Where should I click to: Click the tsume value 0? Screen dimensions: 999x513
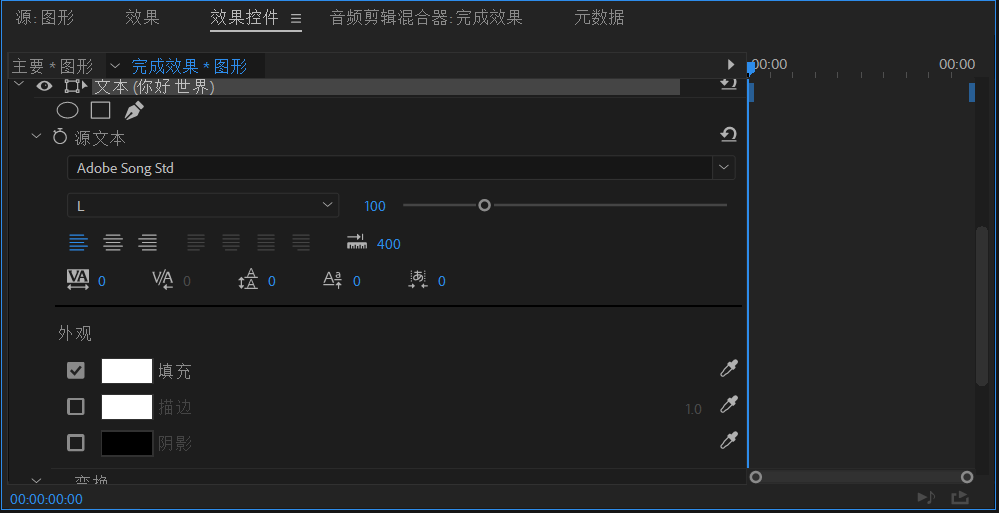tap(442, 281)
